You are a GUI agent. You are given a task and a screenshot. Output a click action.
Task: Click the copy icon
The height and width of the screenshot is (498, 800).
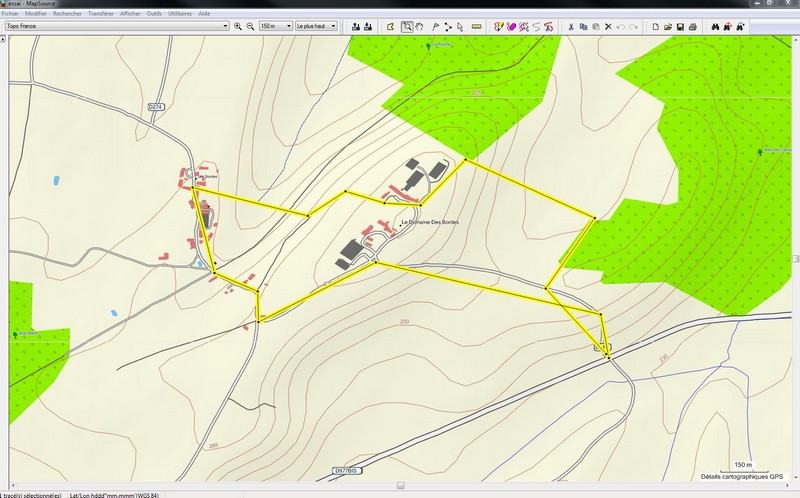584,26
